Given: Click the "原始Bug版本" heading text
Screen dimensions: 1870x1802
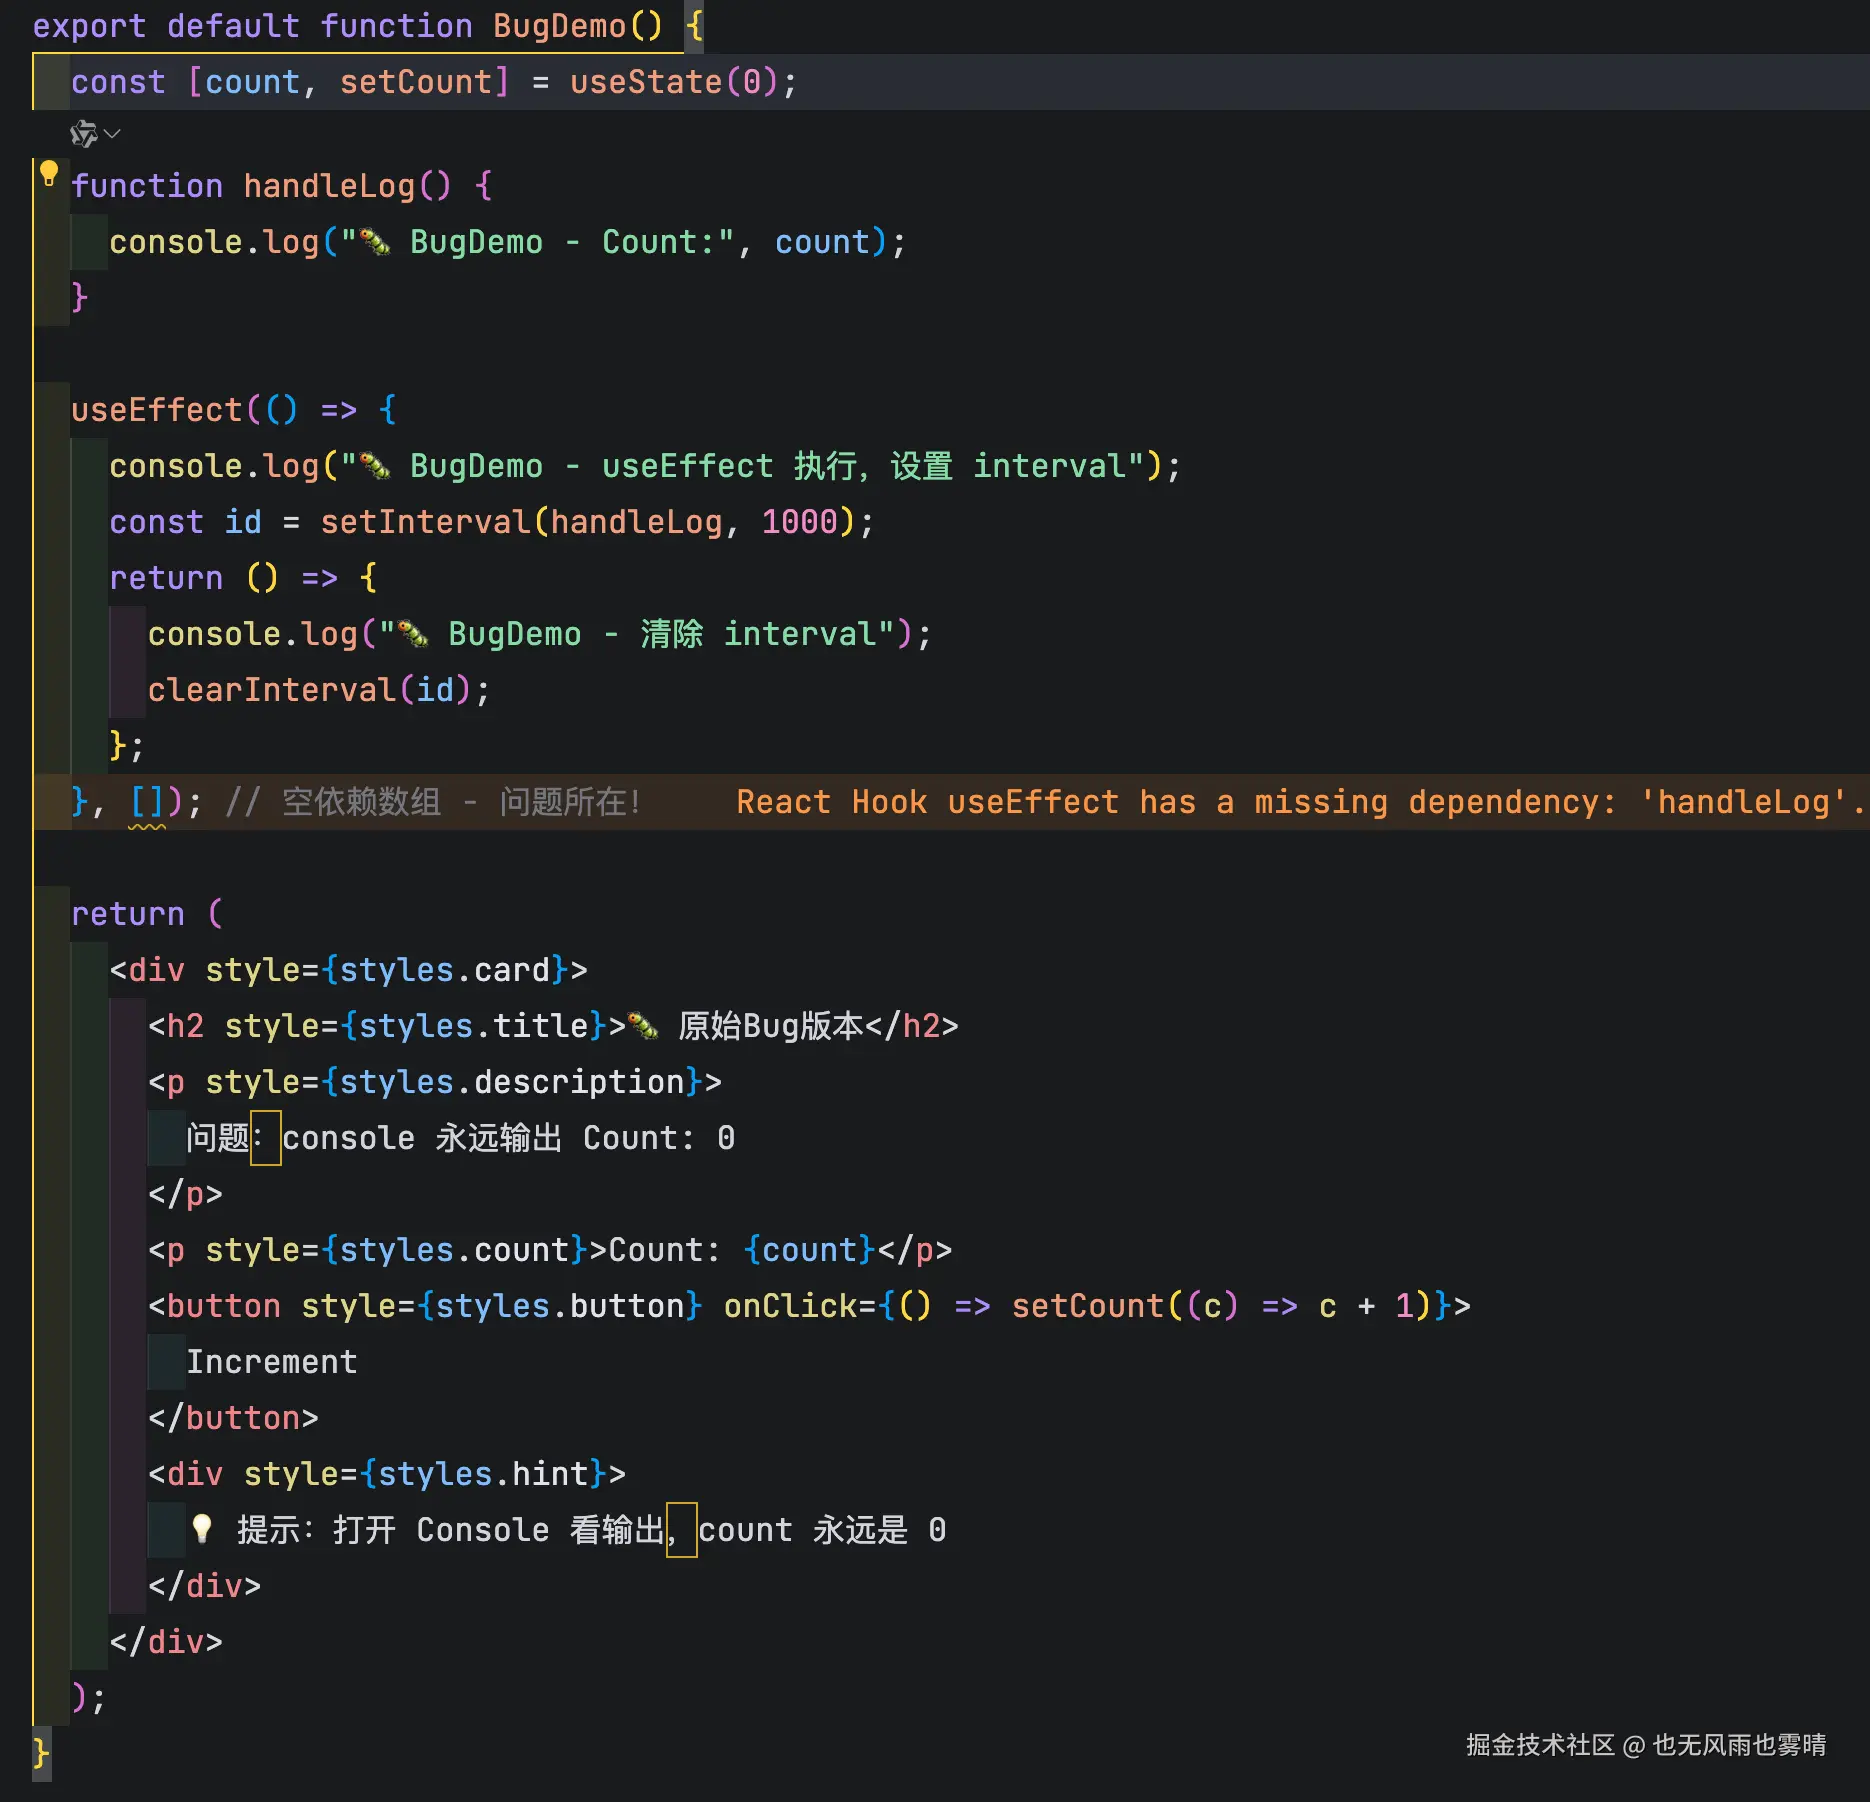Looking at the screenshot, I should [771, 1026].
